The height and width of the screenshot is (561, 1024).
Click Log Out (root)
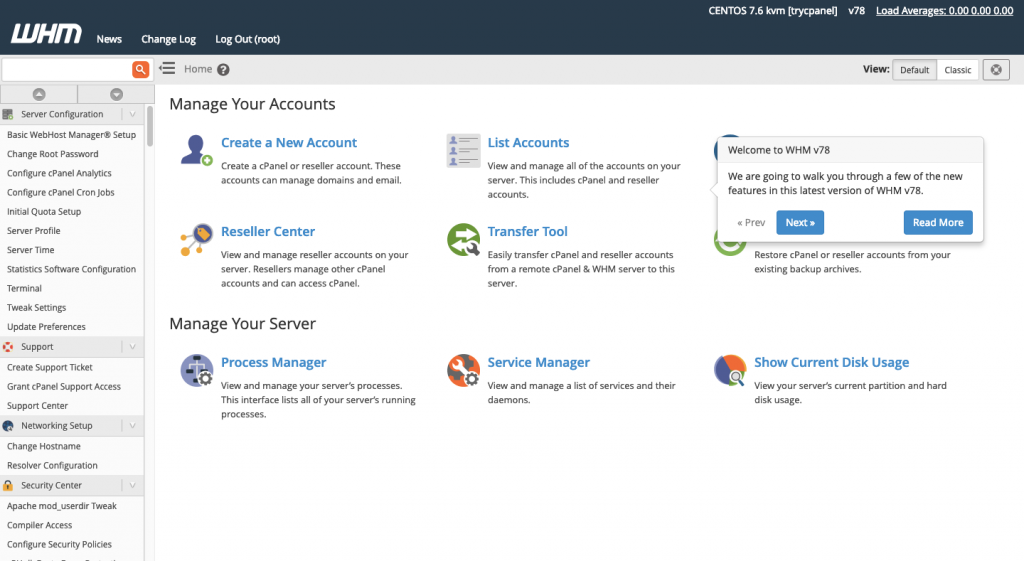pyautogui.click(x=248, y=39)
